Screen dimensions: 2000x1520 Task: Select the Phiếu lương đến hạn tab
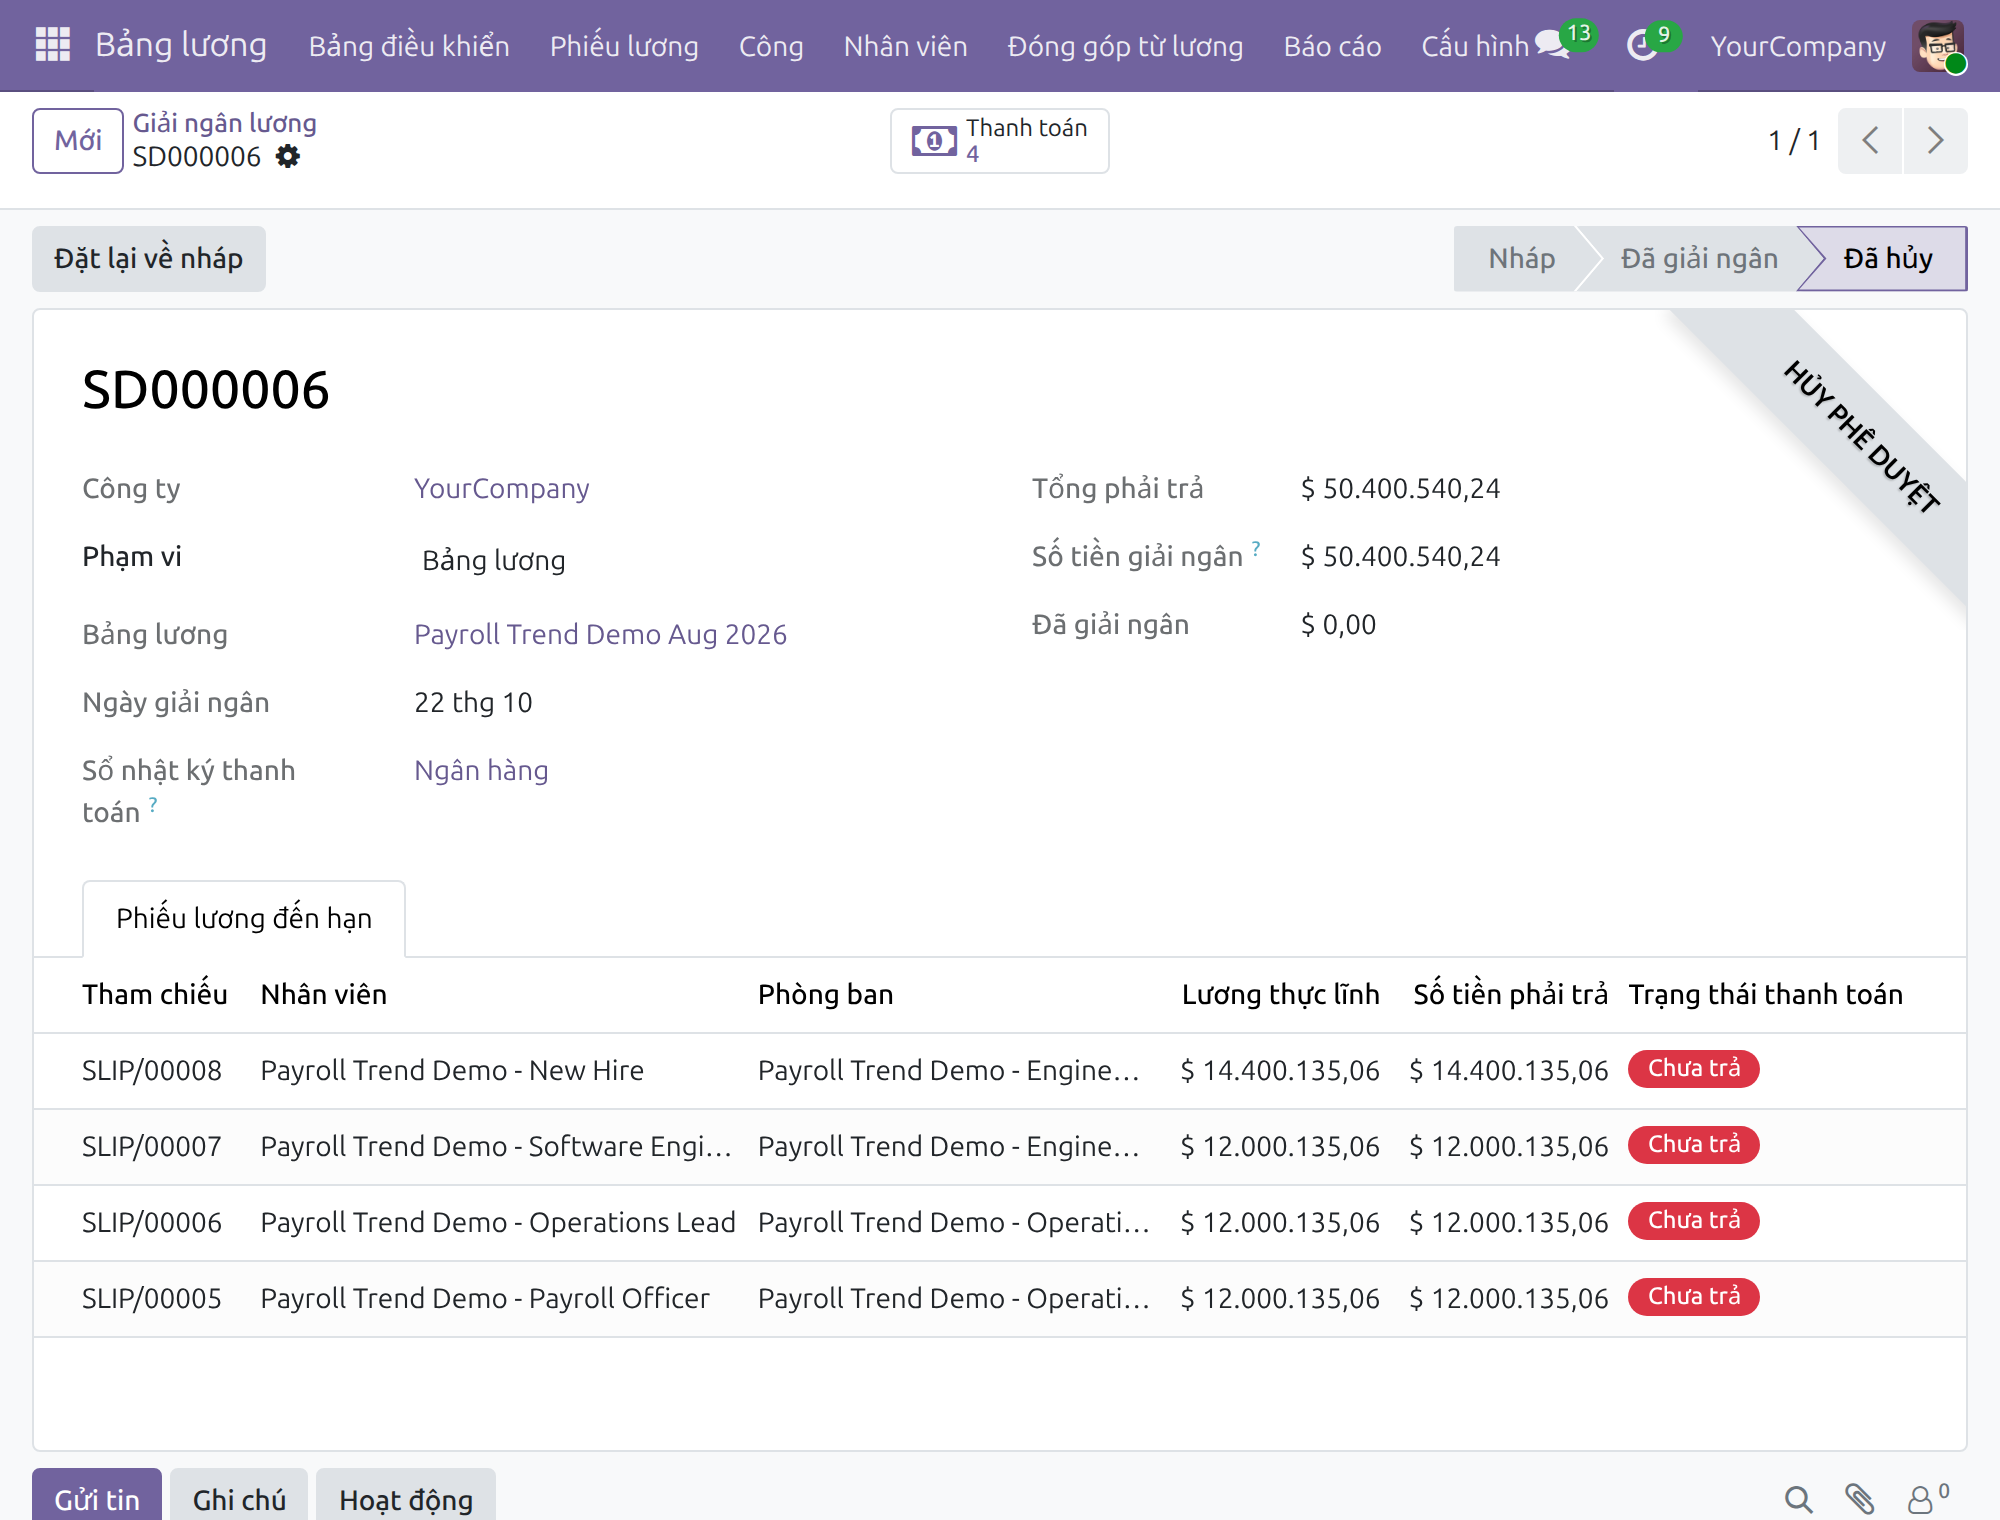[x=244, y=918]
